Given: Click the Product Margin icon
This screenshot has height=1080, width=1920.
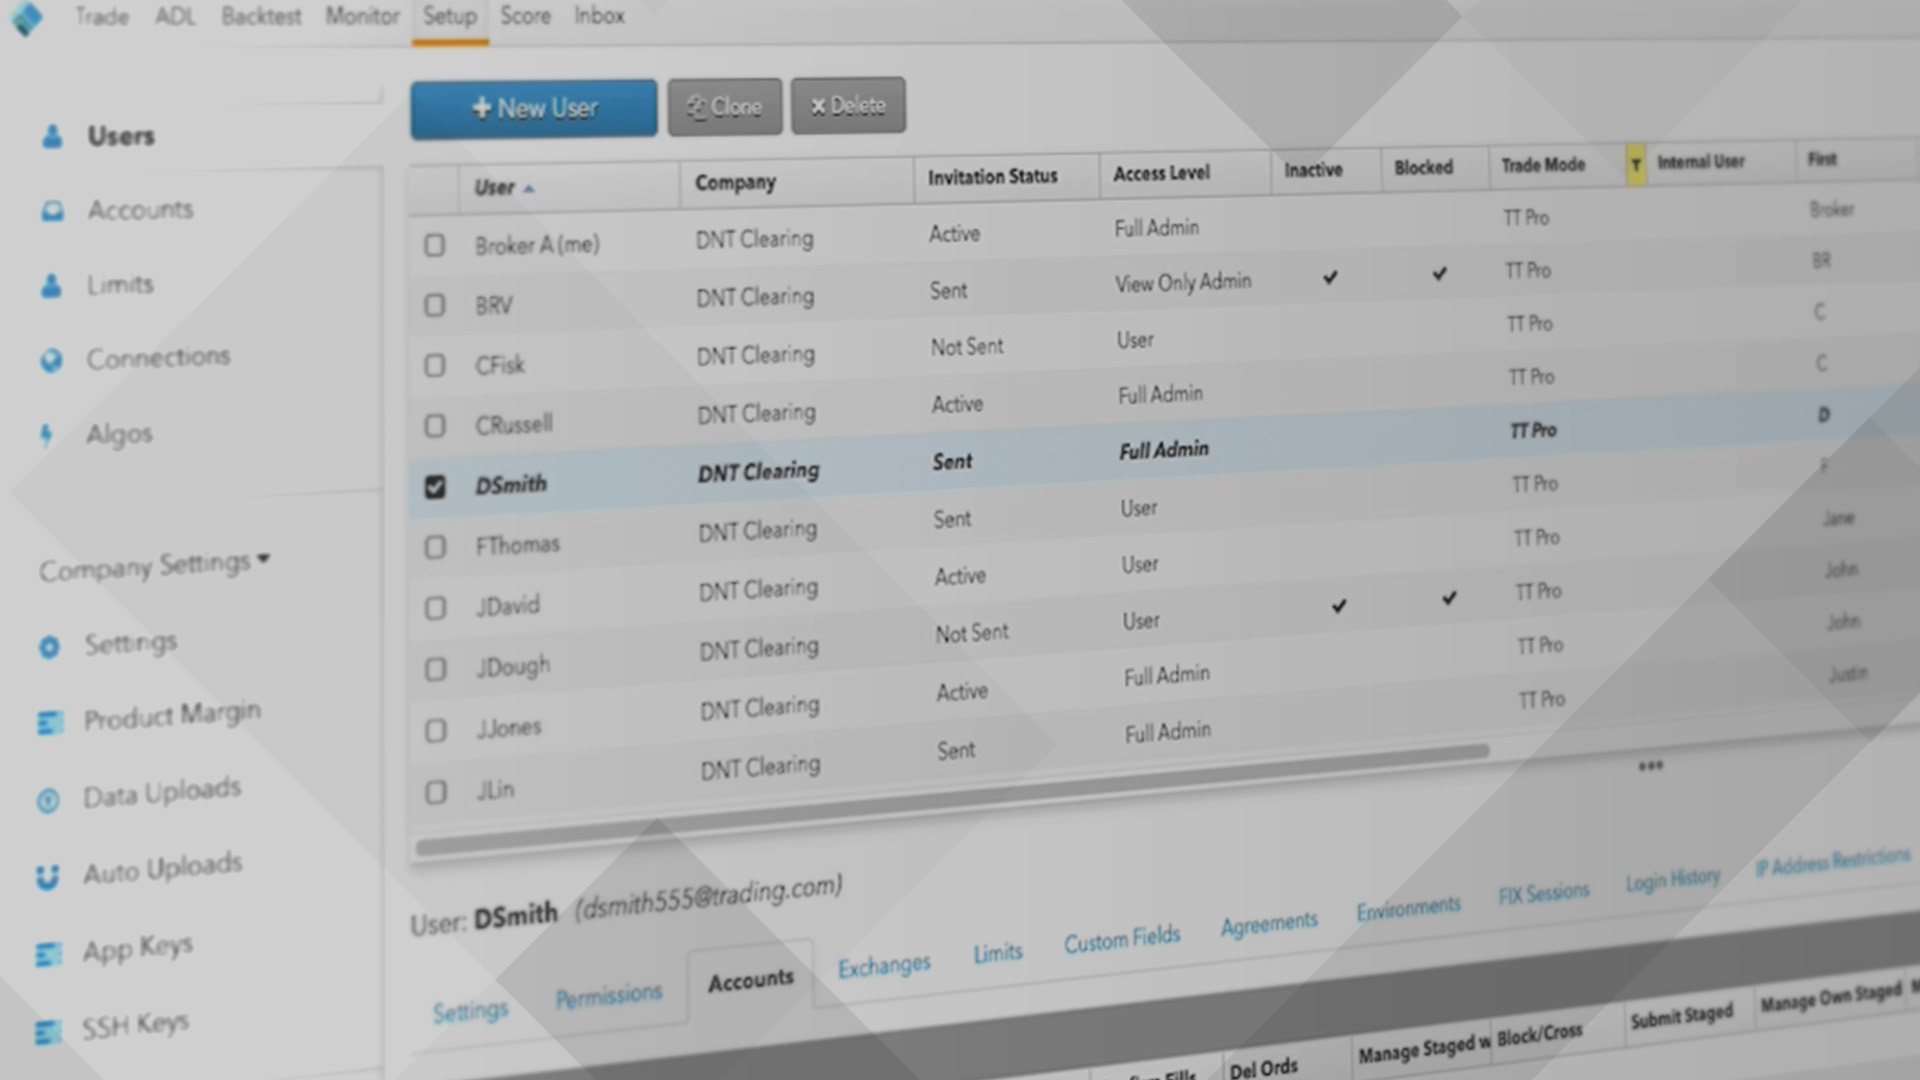Looking at the screenshot, I should (49, 722).
